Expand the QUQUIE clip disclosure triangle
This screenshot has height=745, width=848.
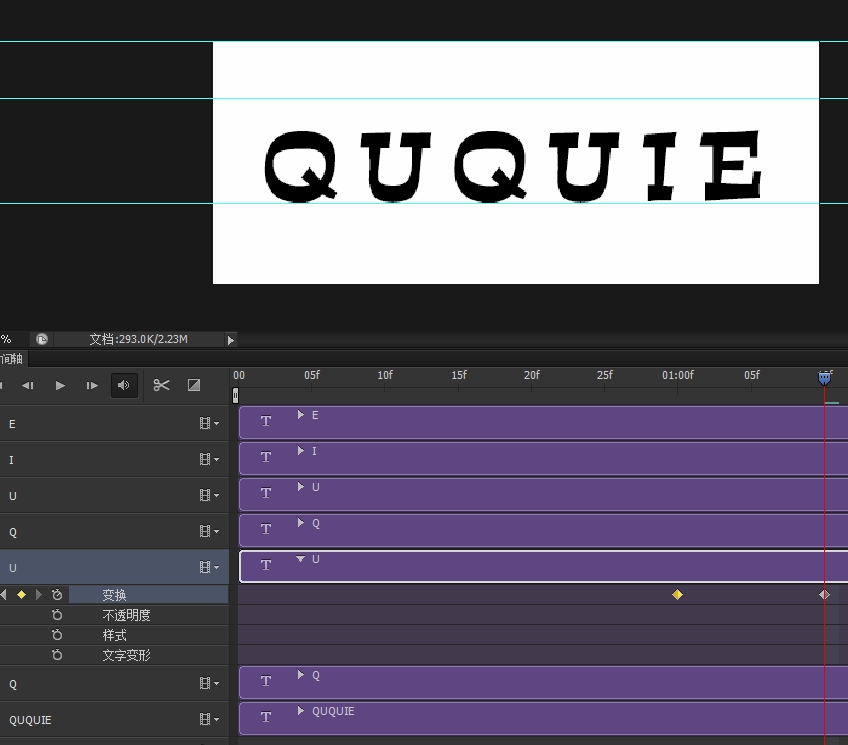300,711
